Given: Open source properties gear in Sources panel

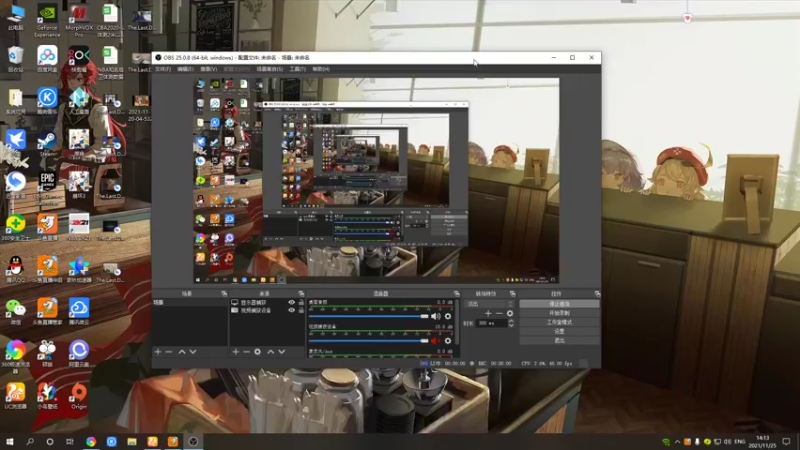Looking at the screenshot, I should tap(258, 352).
